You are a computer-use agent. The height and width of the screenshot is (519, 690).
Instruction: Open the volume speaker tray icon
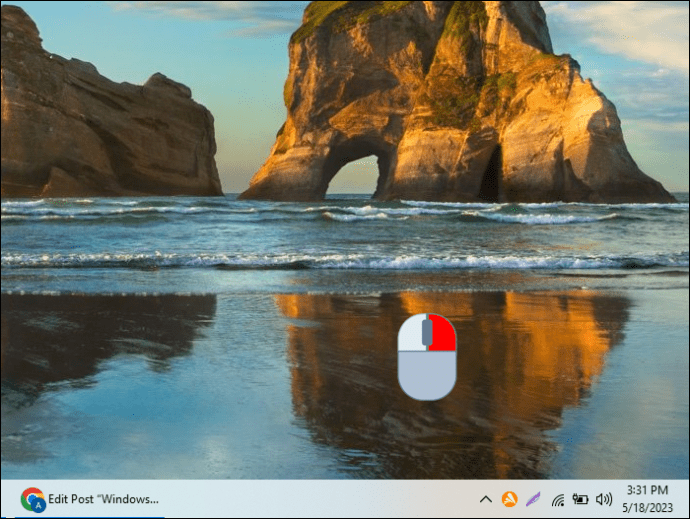(x=604, y=499)
